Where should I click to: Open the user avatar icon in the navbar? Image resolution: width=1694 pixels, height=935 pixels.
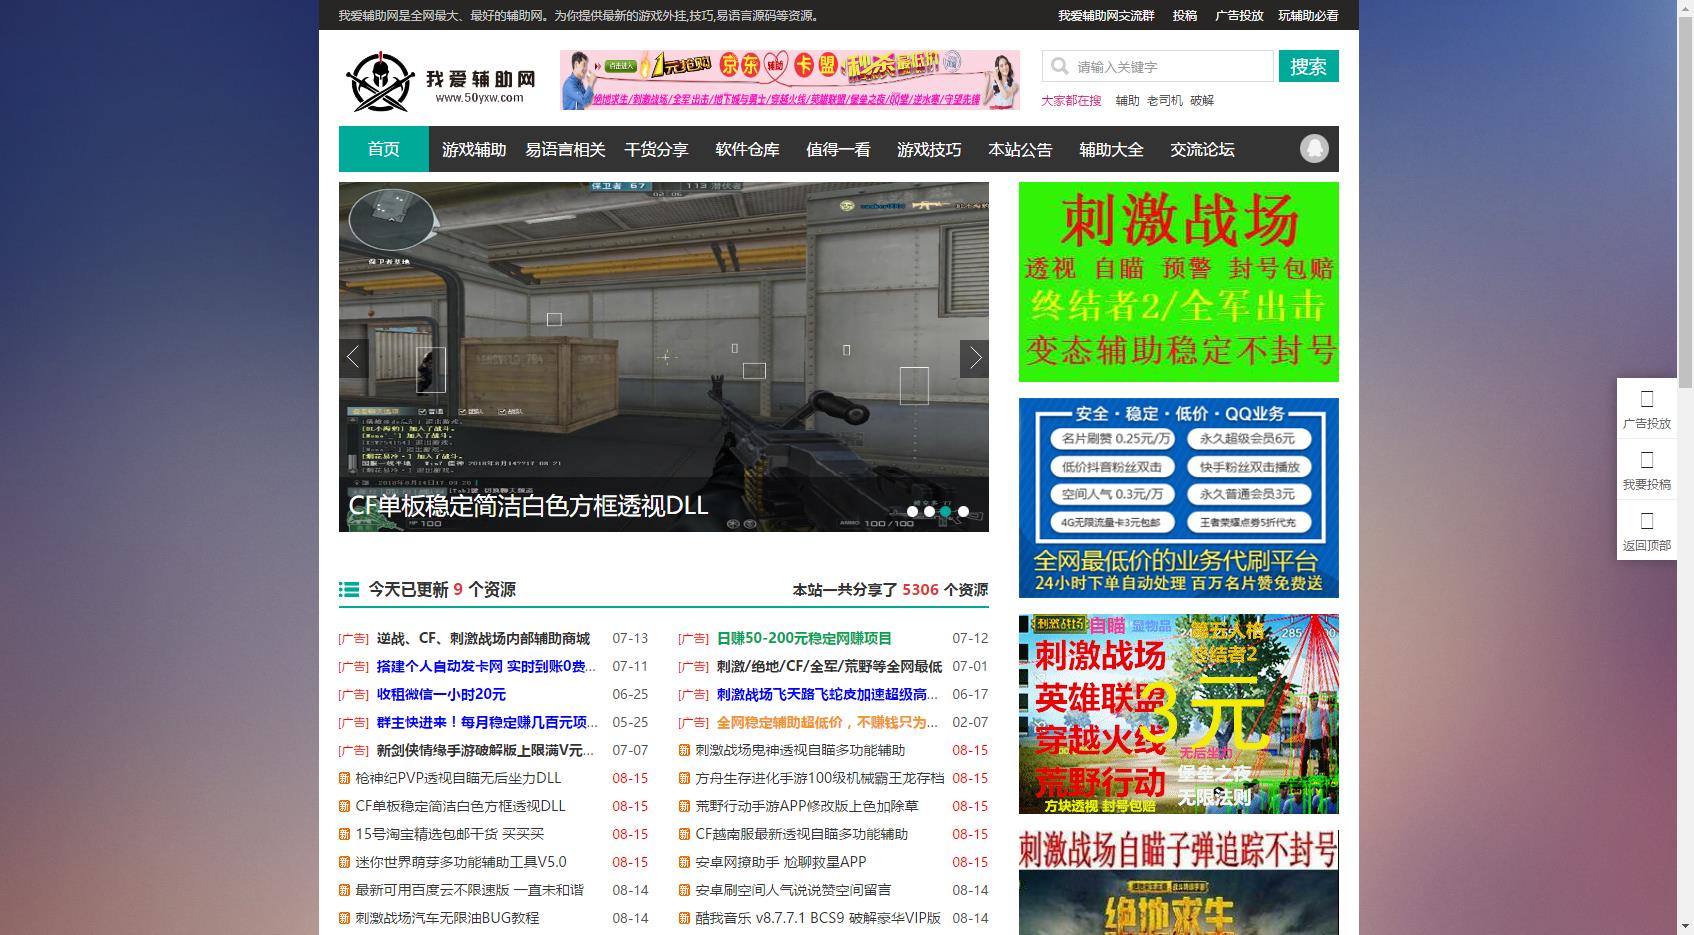click(x=1314, y=149)
